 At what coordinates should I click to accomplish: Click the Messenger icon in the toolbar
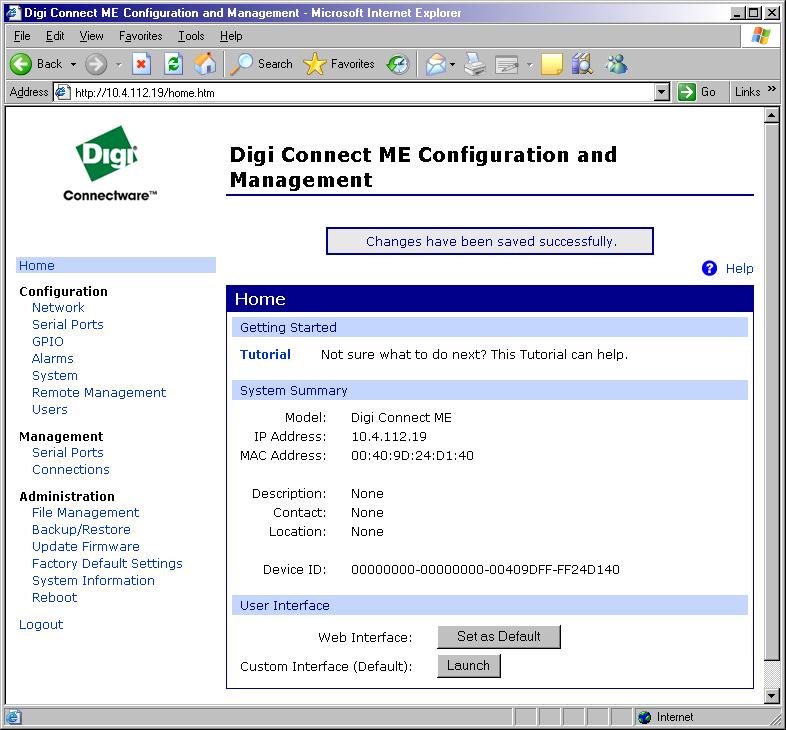(x=616, y=64)
